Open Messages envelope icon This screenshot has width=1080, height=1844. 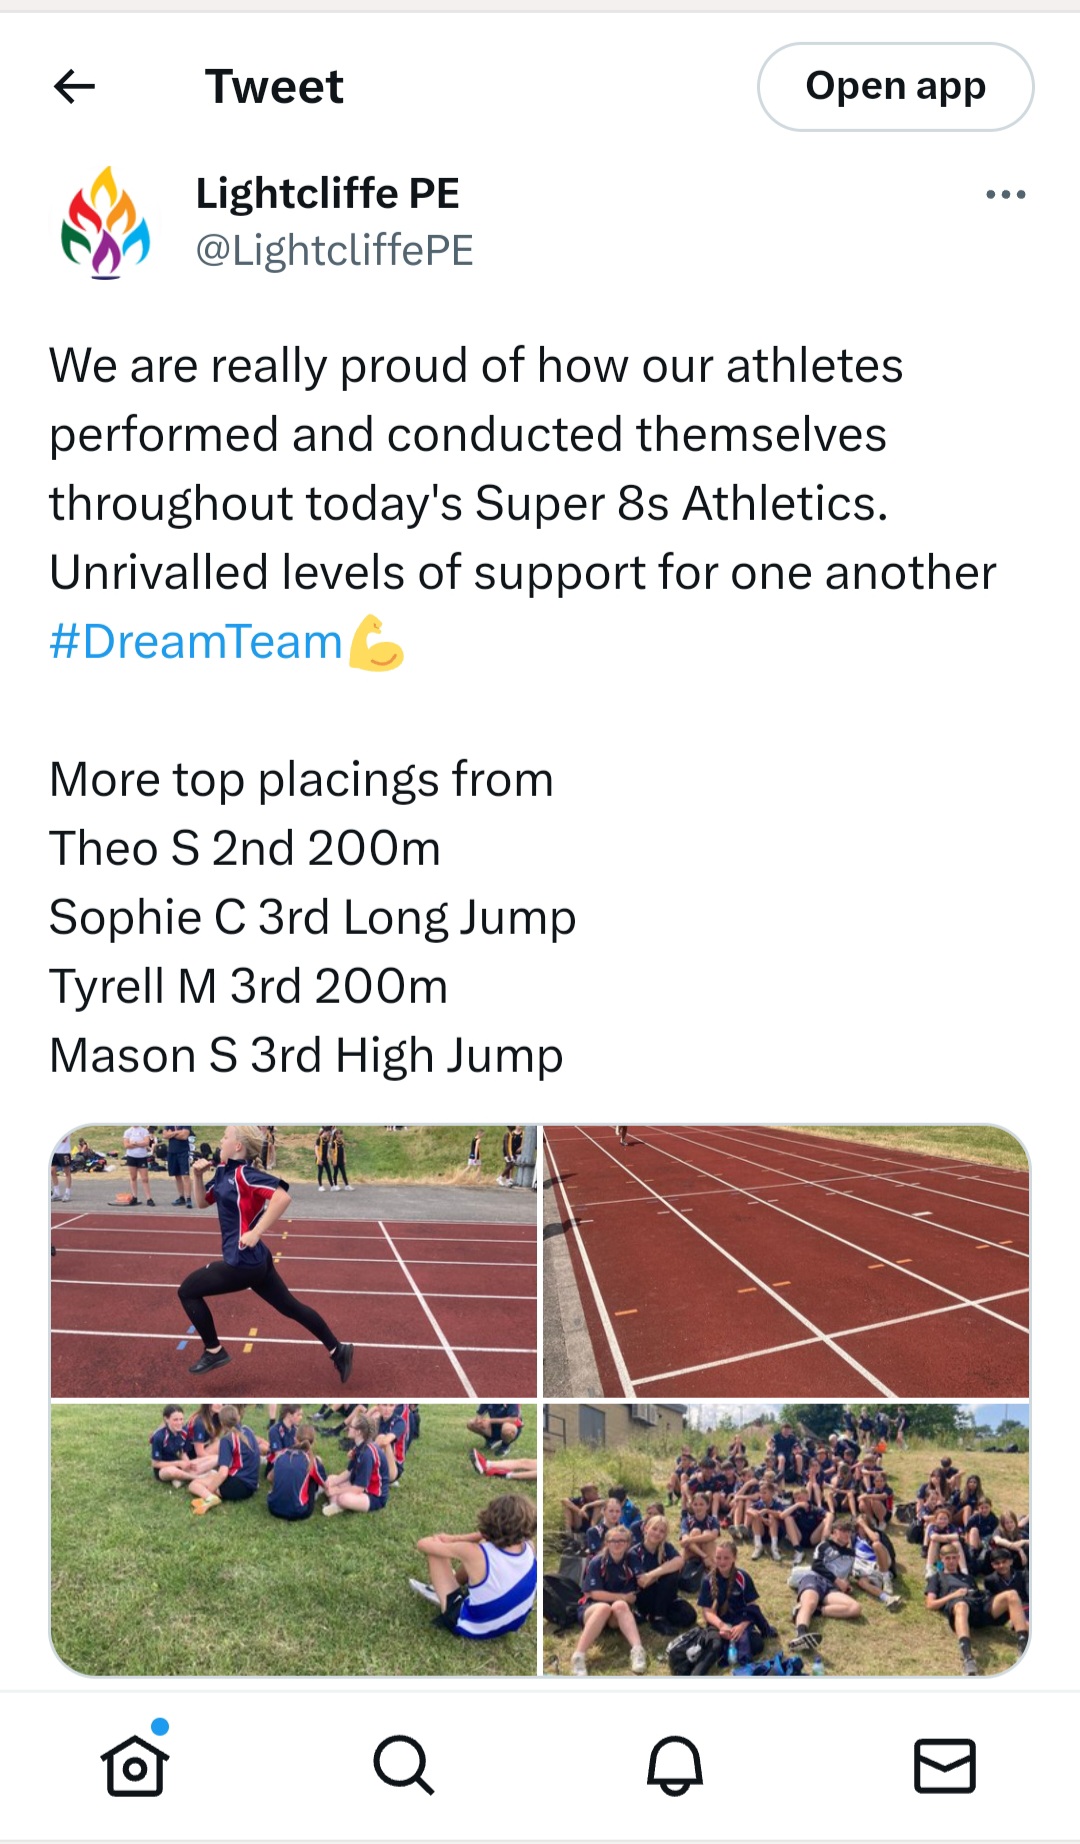click(x=945, y=1765)
